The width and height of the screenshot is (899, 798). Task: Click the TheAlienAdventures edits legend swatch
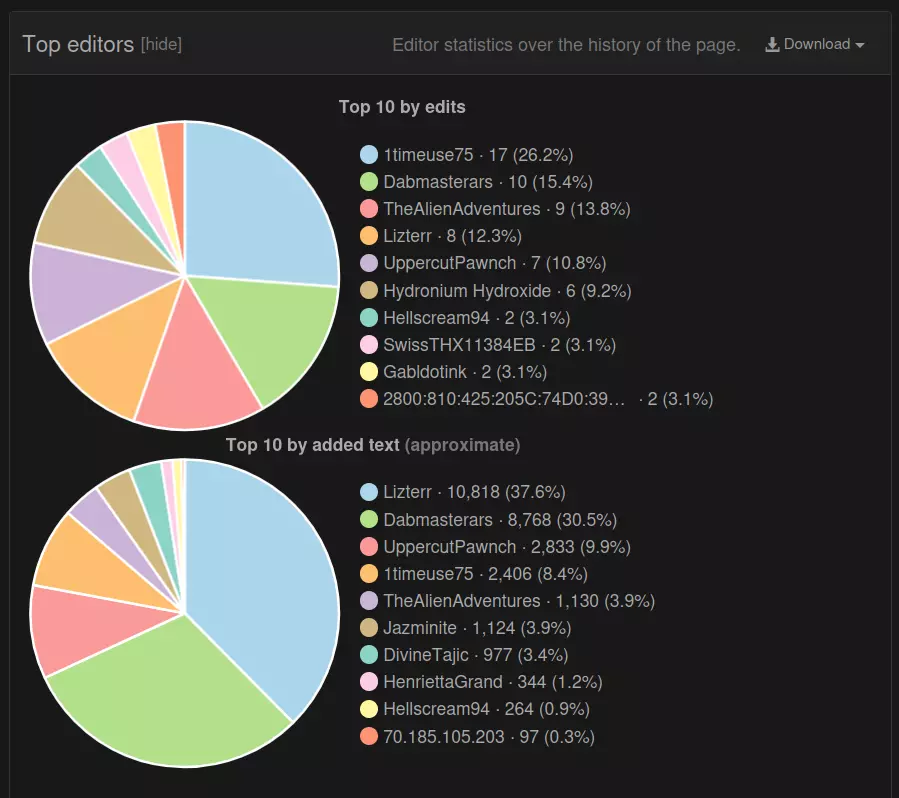[x=369, y=209]
